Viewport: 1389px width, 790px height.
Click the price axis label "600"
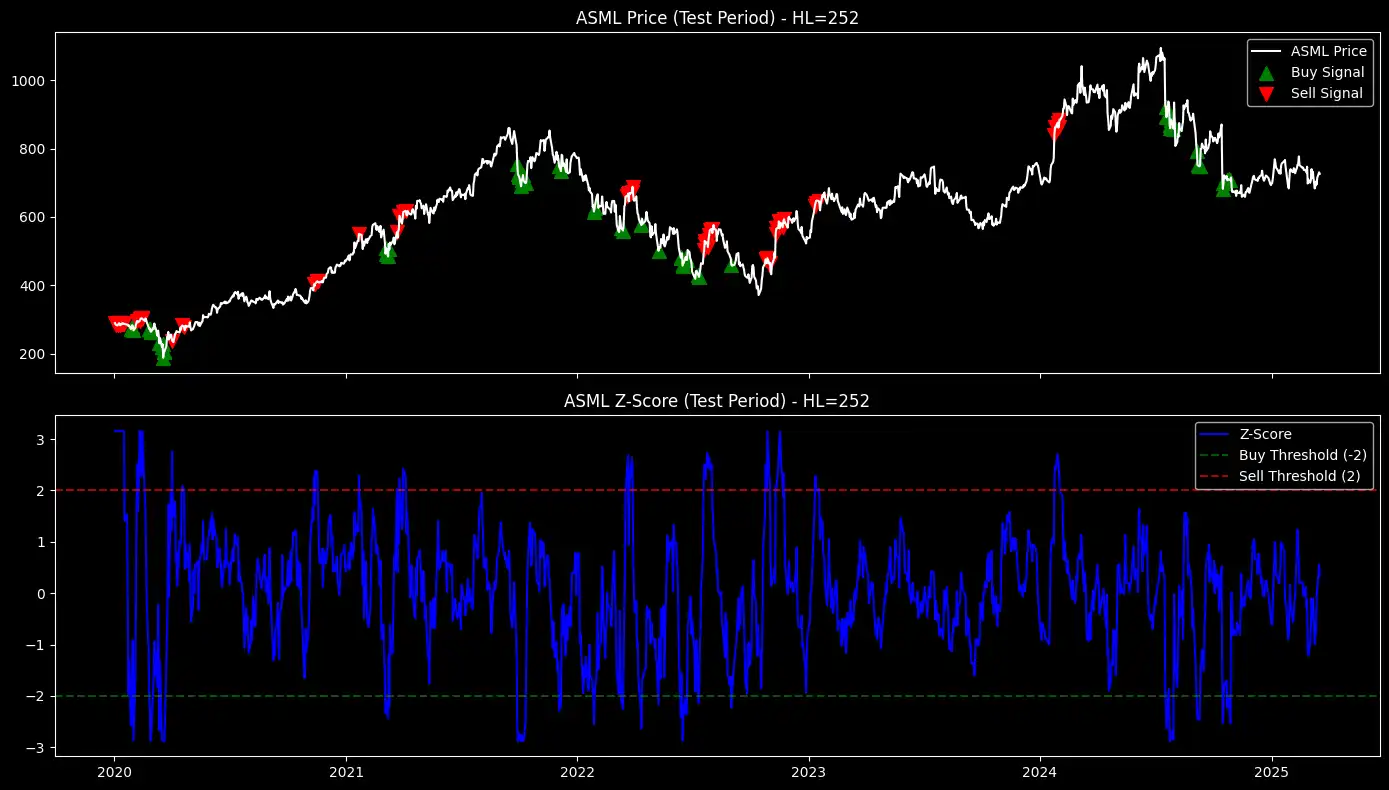[x=31, y=217]
